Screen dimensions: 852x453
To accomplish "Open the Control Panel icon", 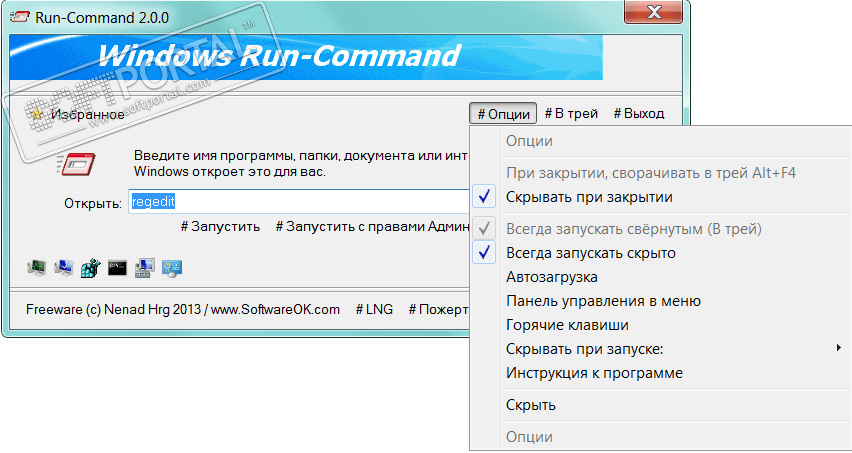I will (172, 267).
